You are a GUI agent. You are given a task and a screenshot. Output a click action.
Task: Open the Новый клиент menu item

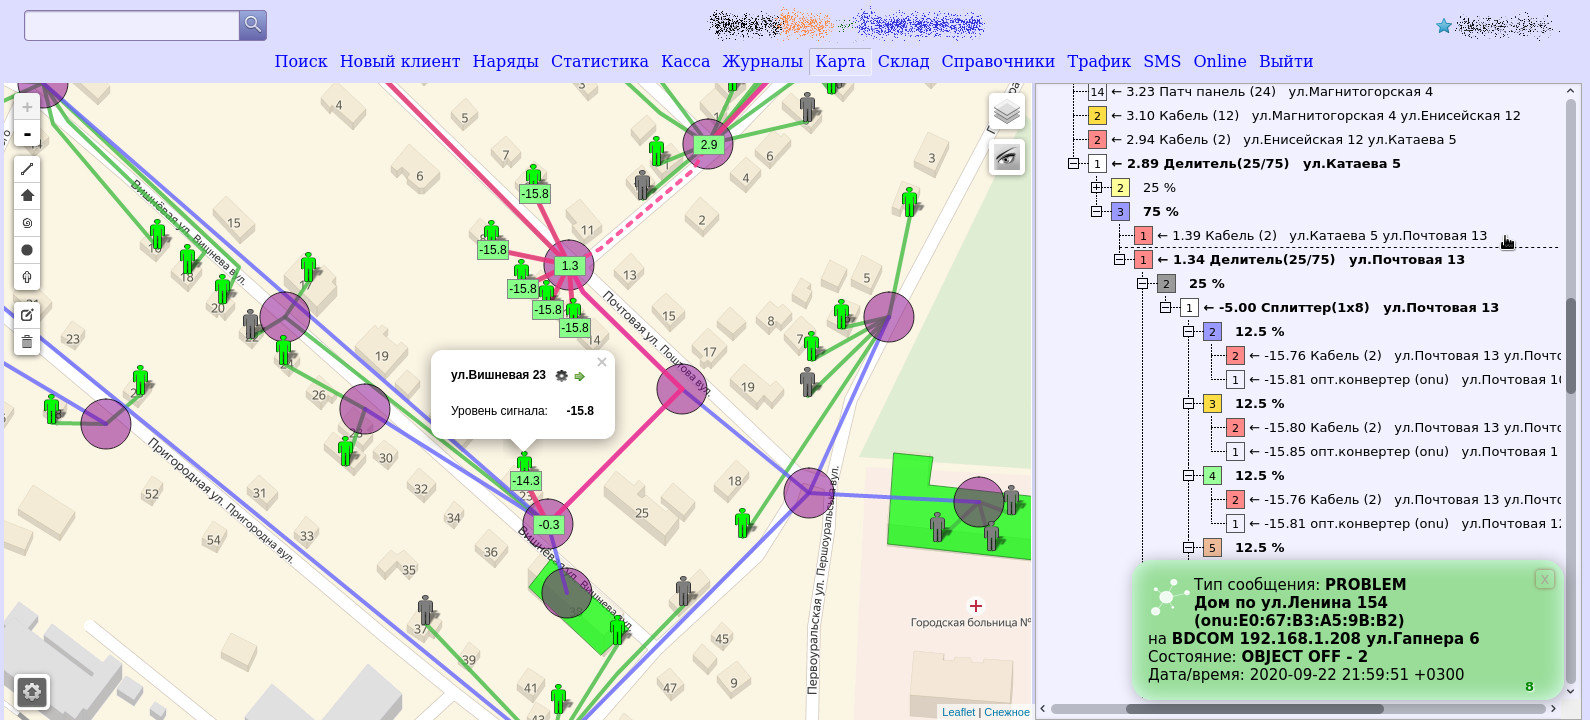tap(400, 61)
